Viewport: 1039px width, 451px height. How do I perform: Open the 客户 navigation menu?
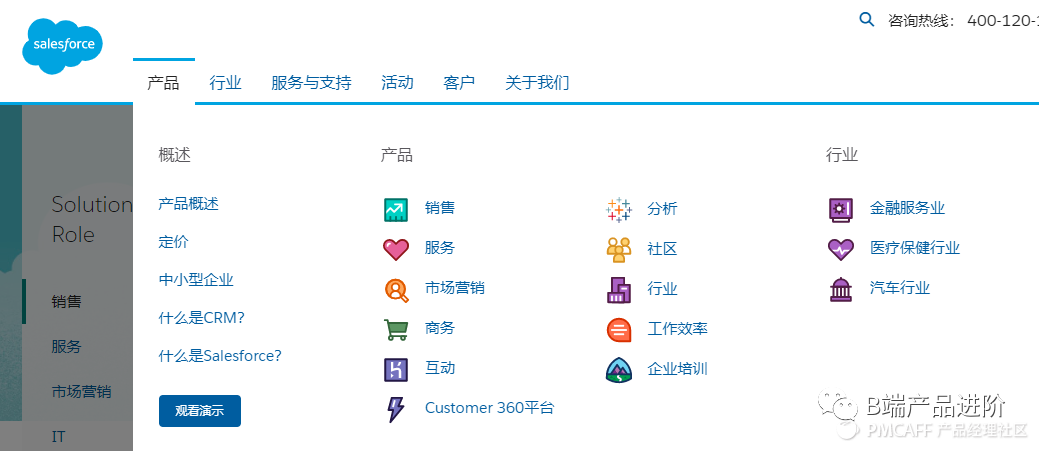click(459, 83)
